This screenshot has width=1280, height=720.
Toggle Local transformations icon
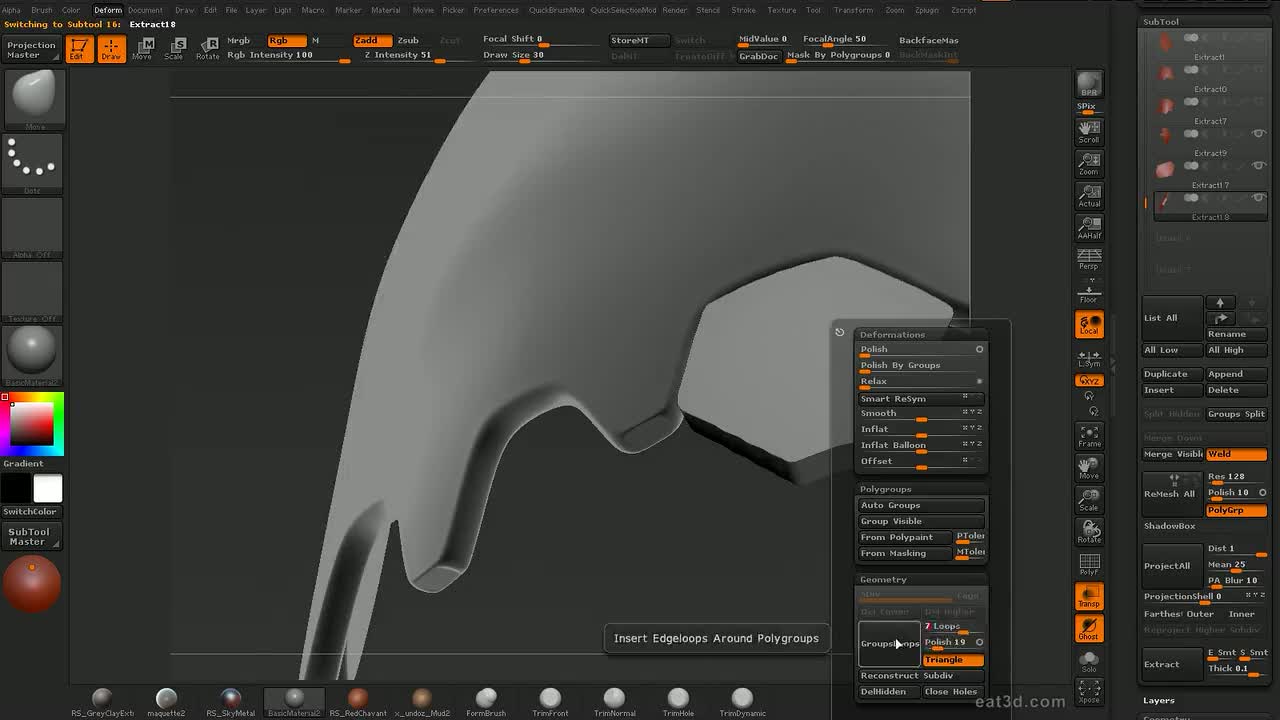click(x=1089, y=324)
